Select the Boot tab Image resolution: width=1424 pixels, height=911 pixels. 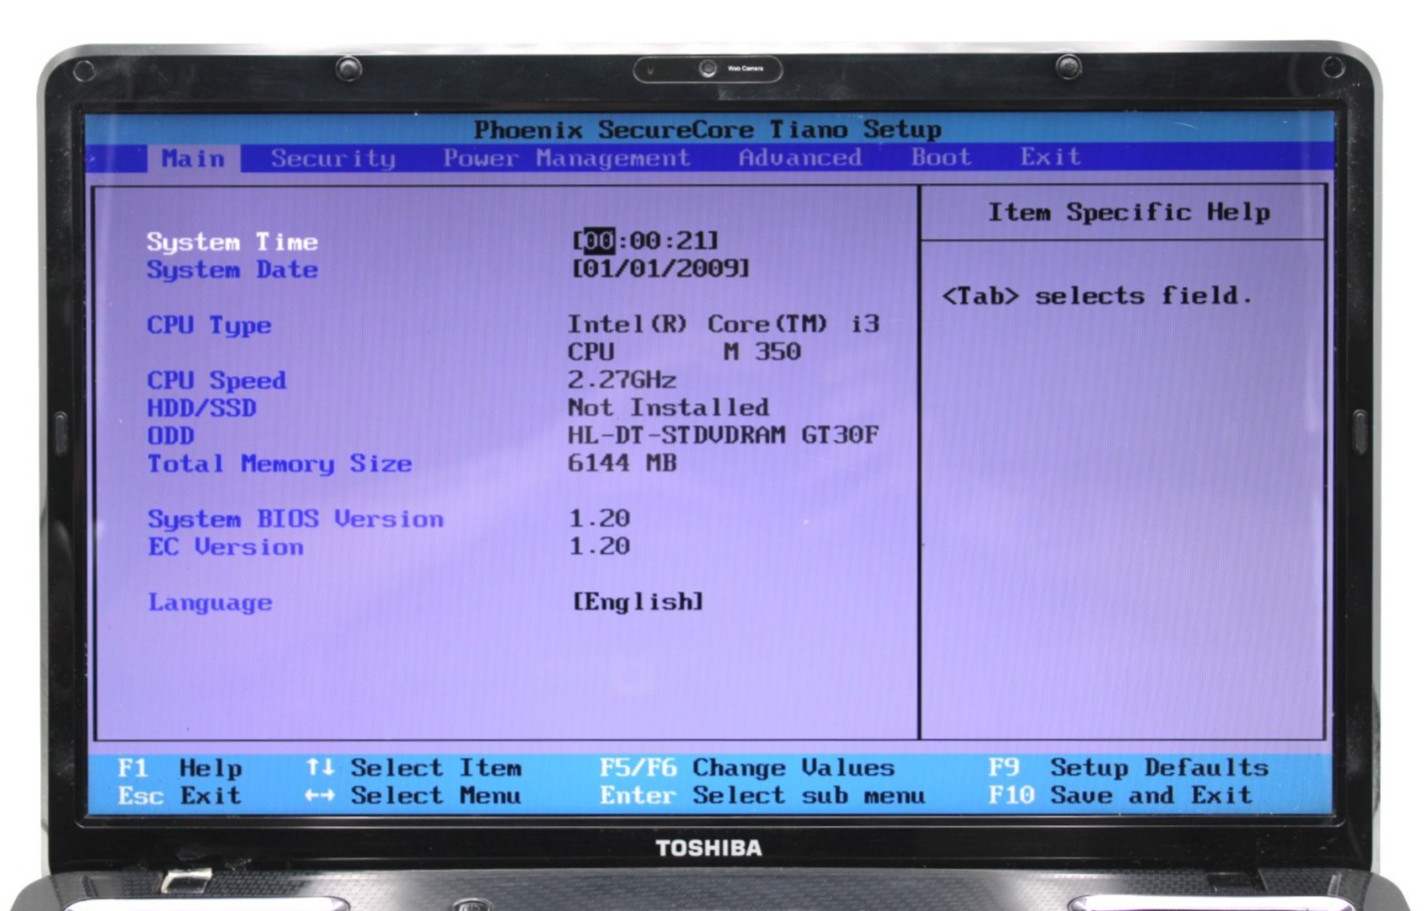pyautogui.click(x=941, y=157)
